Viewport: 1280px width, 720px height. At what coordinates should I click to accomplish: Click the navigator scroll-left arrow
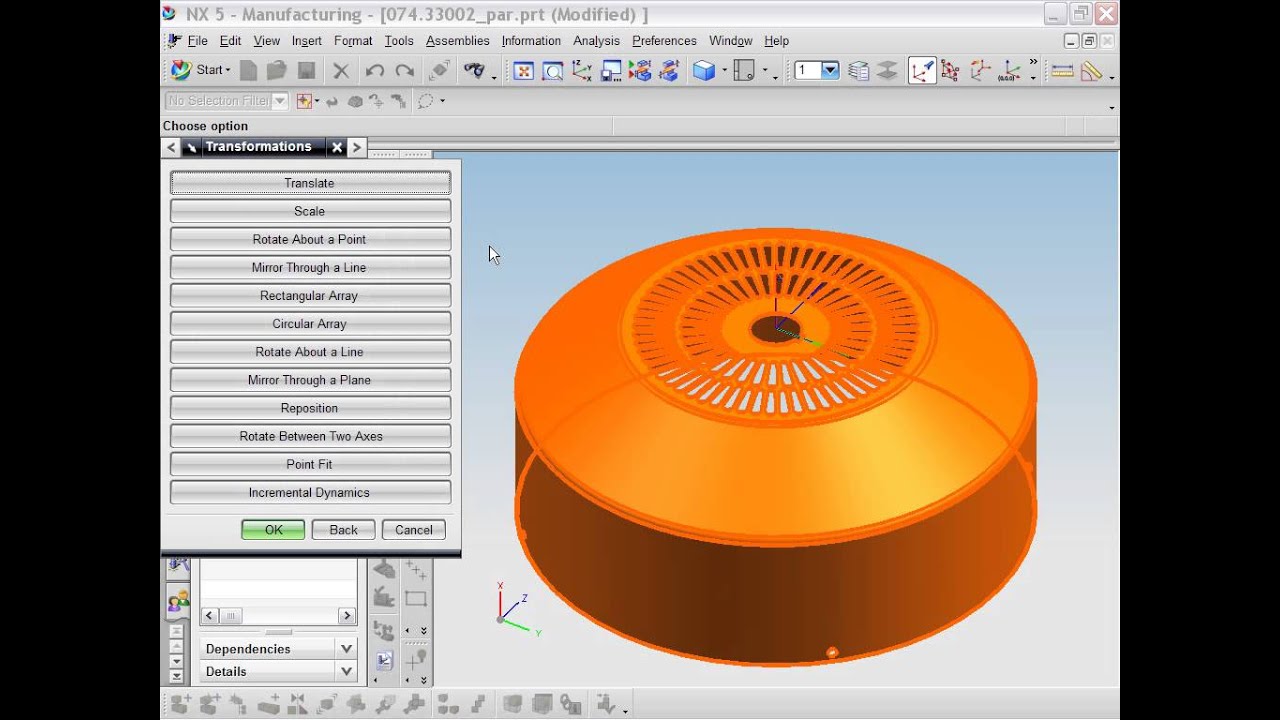[x=210, y=616]
